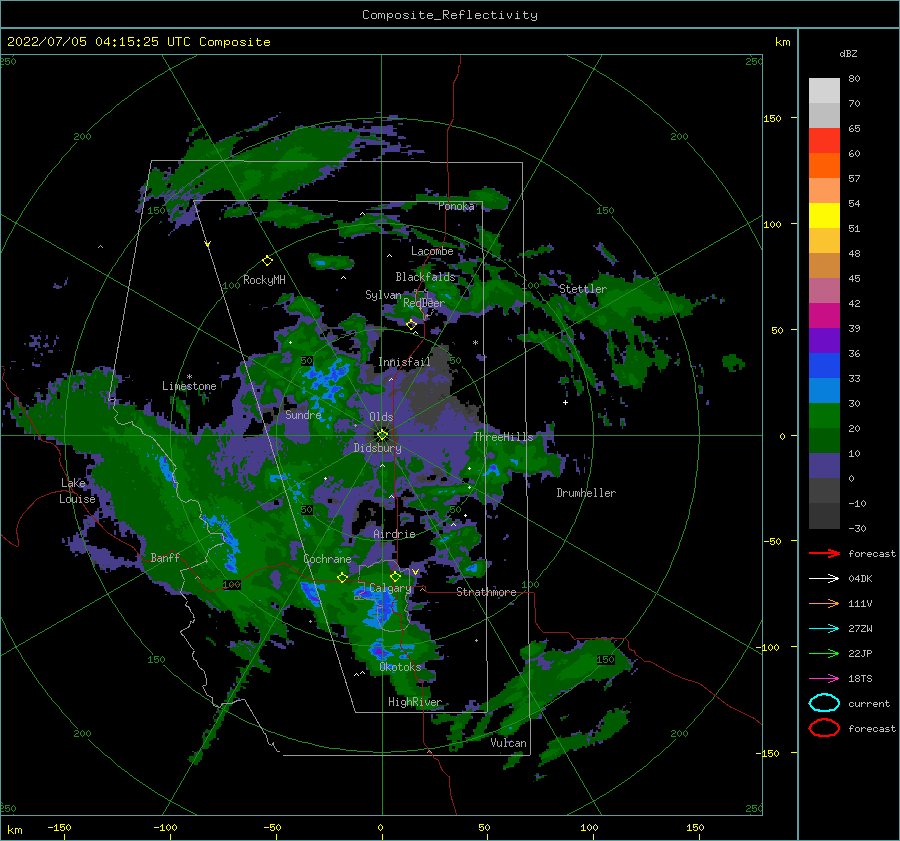
Task: Click the Stettler city label
Action: click(583, 289)
